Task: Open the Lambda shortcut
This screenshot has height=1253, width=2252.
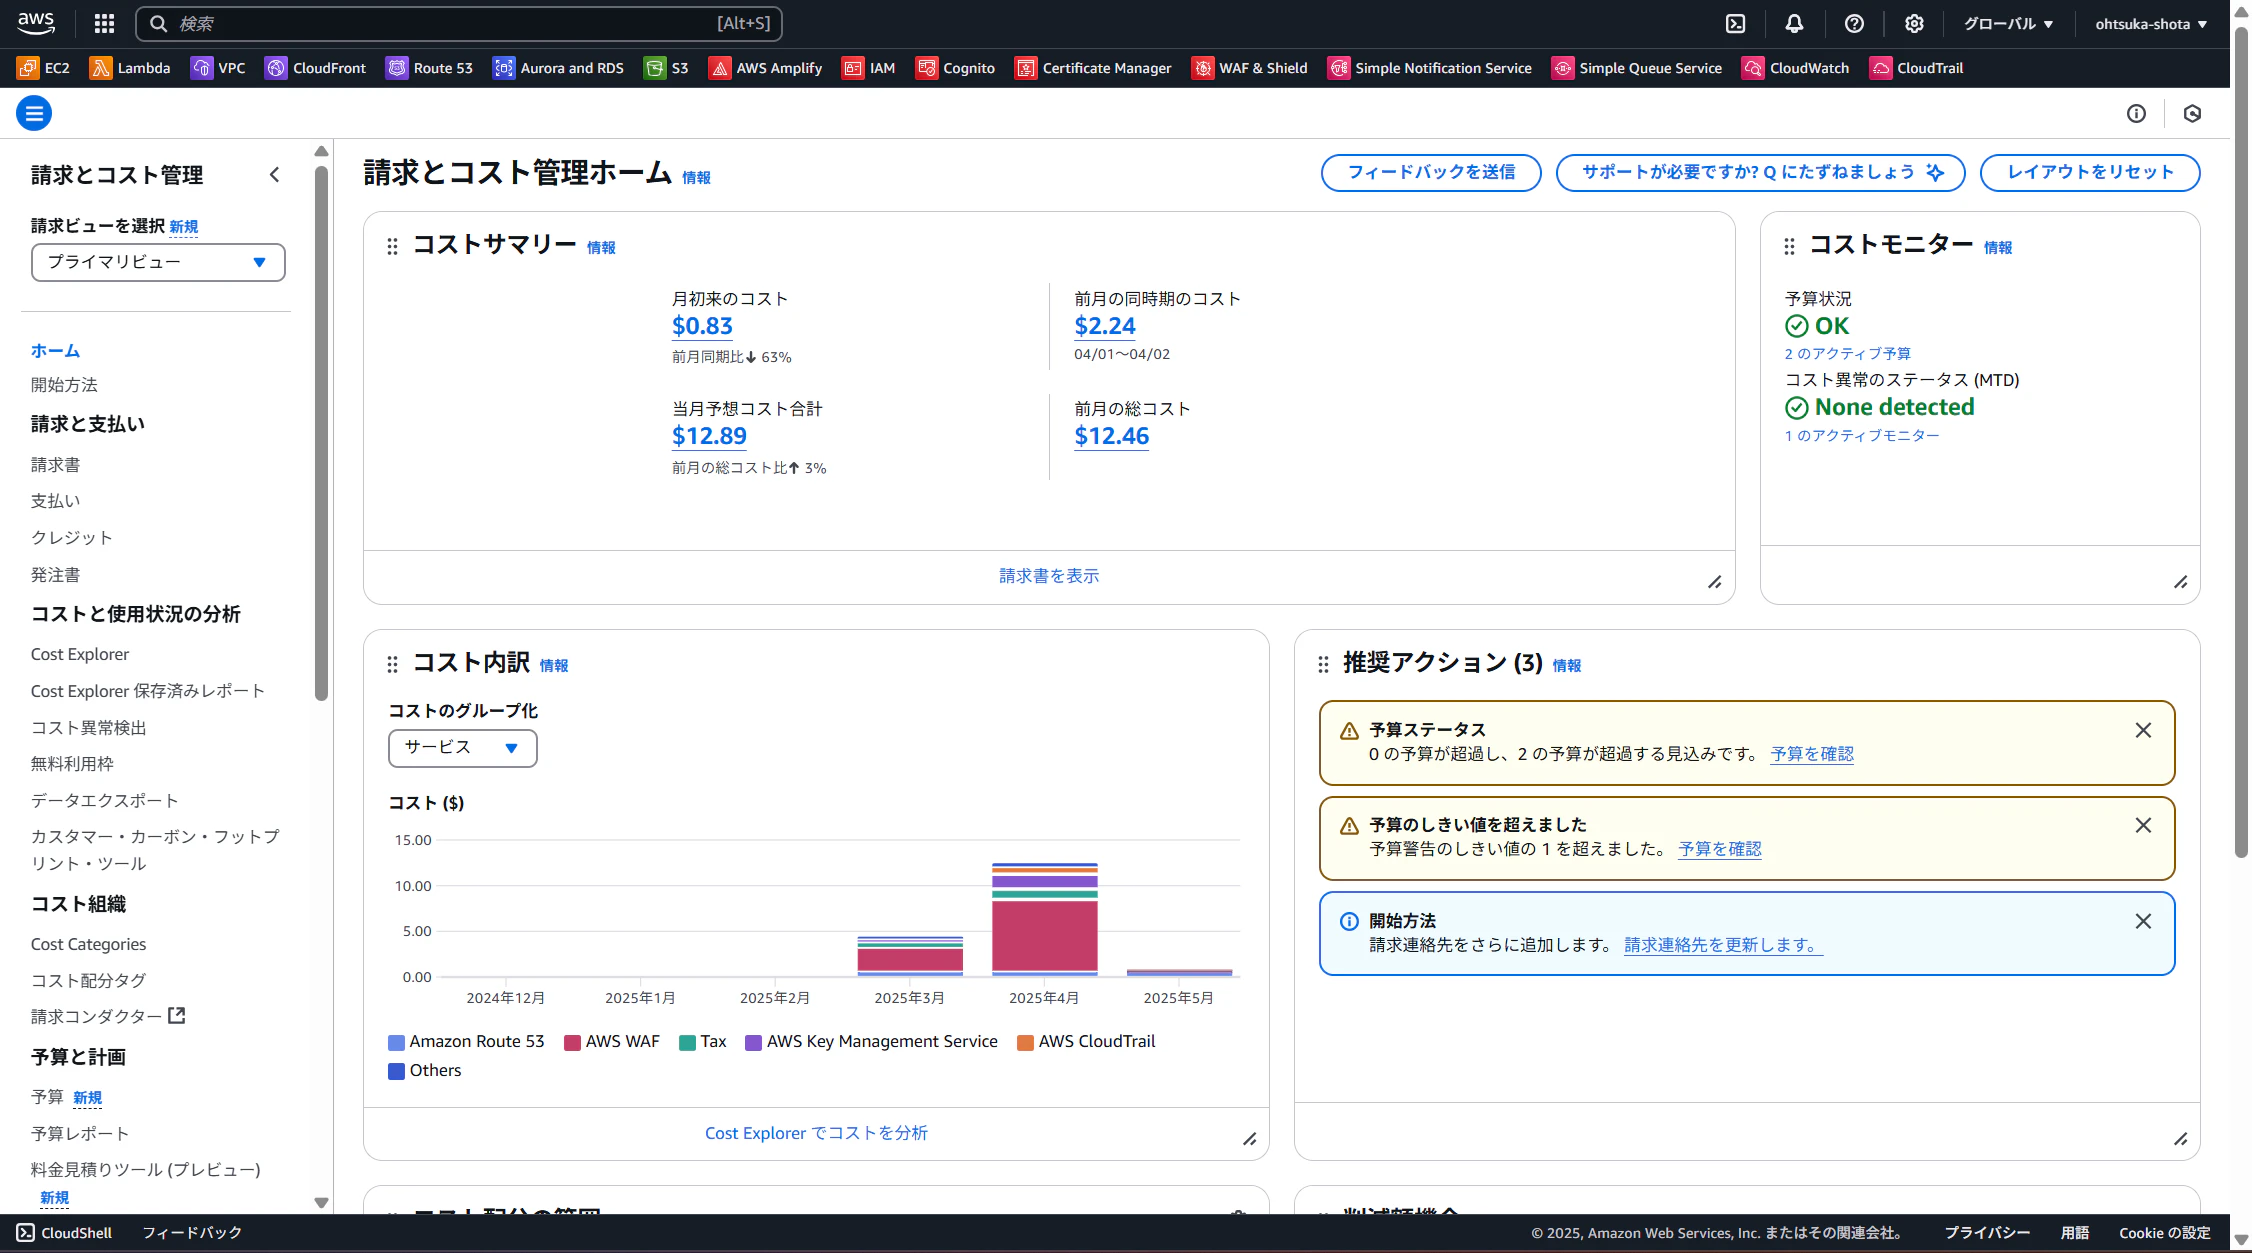Action: (x=130, y=68)
